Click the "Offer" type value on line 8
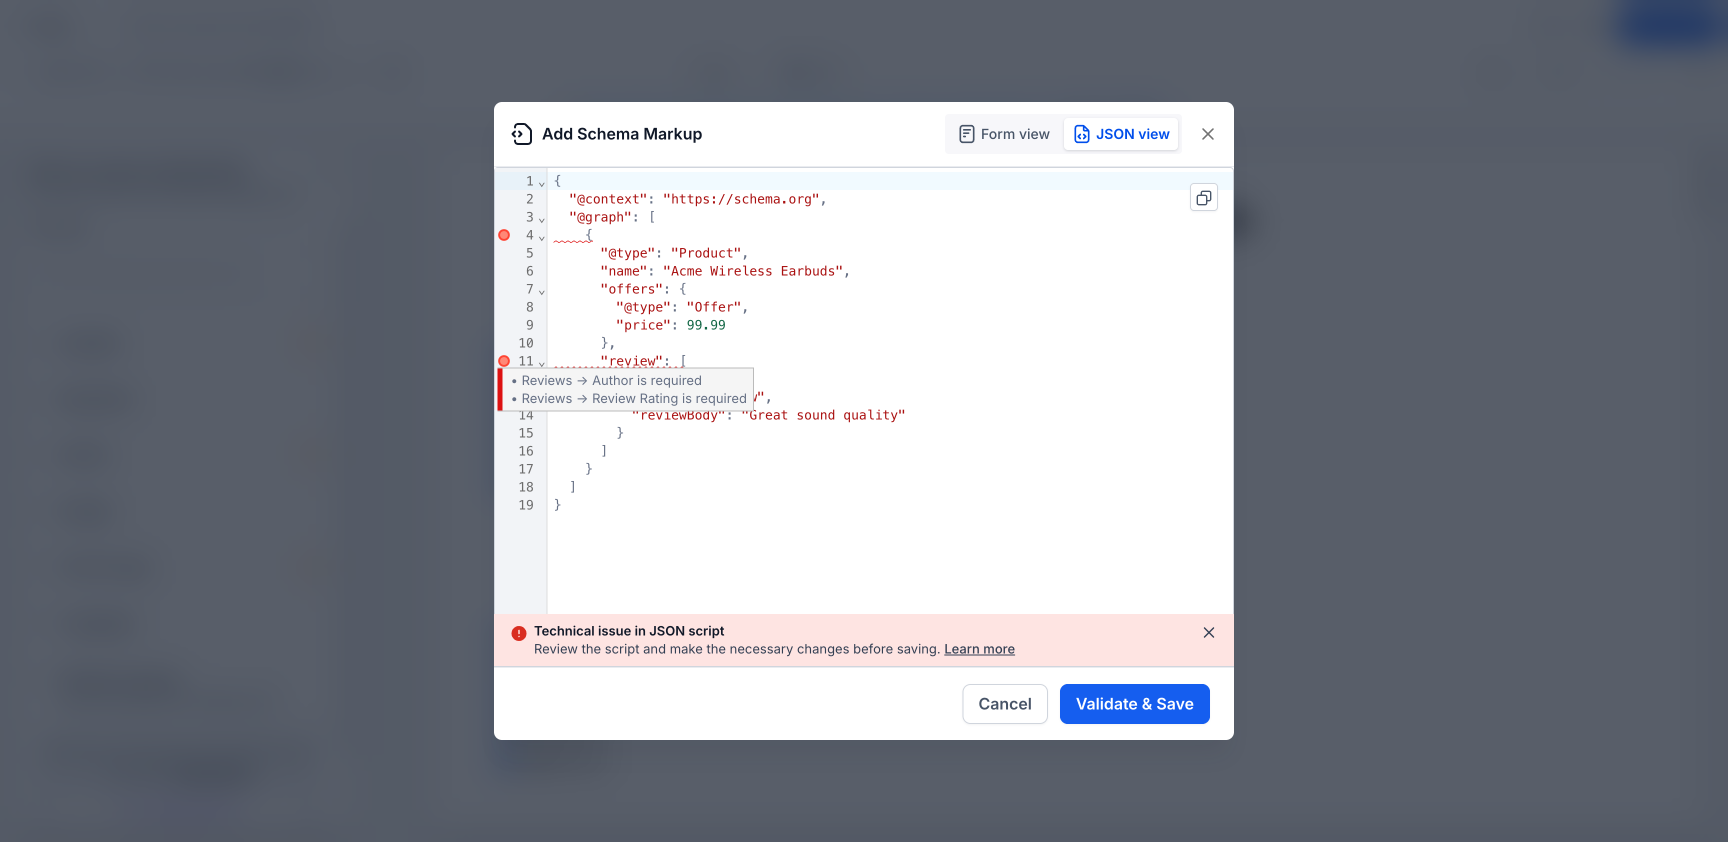The width and height of the screenshot is (1728, 842). (714, 307)
